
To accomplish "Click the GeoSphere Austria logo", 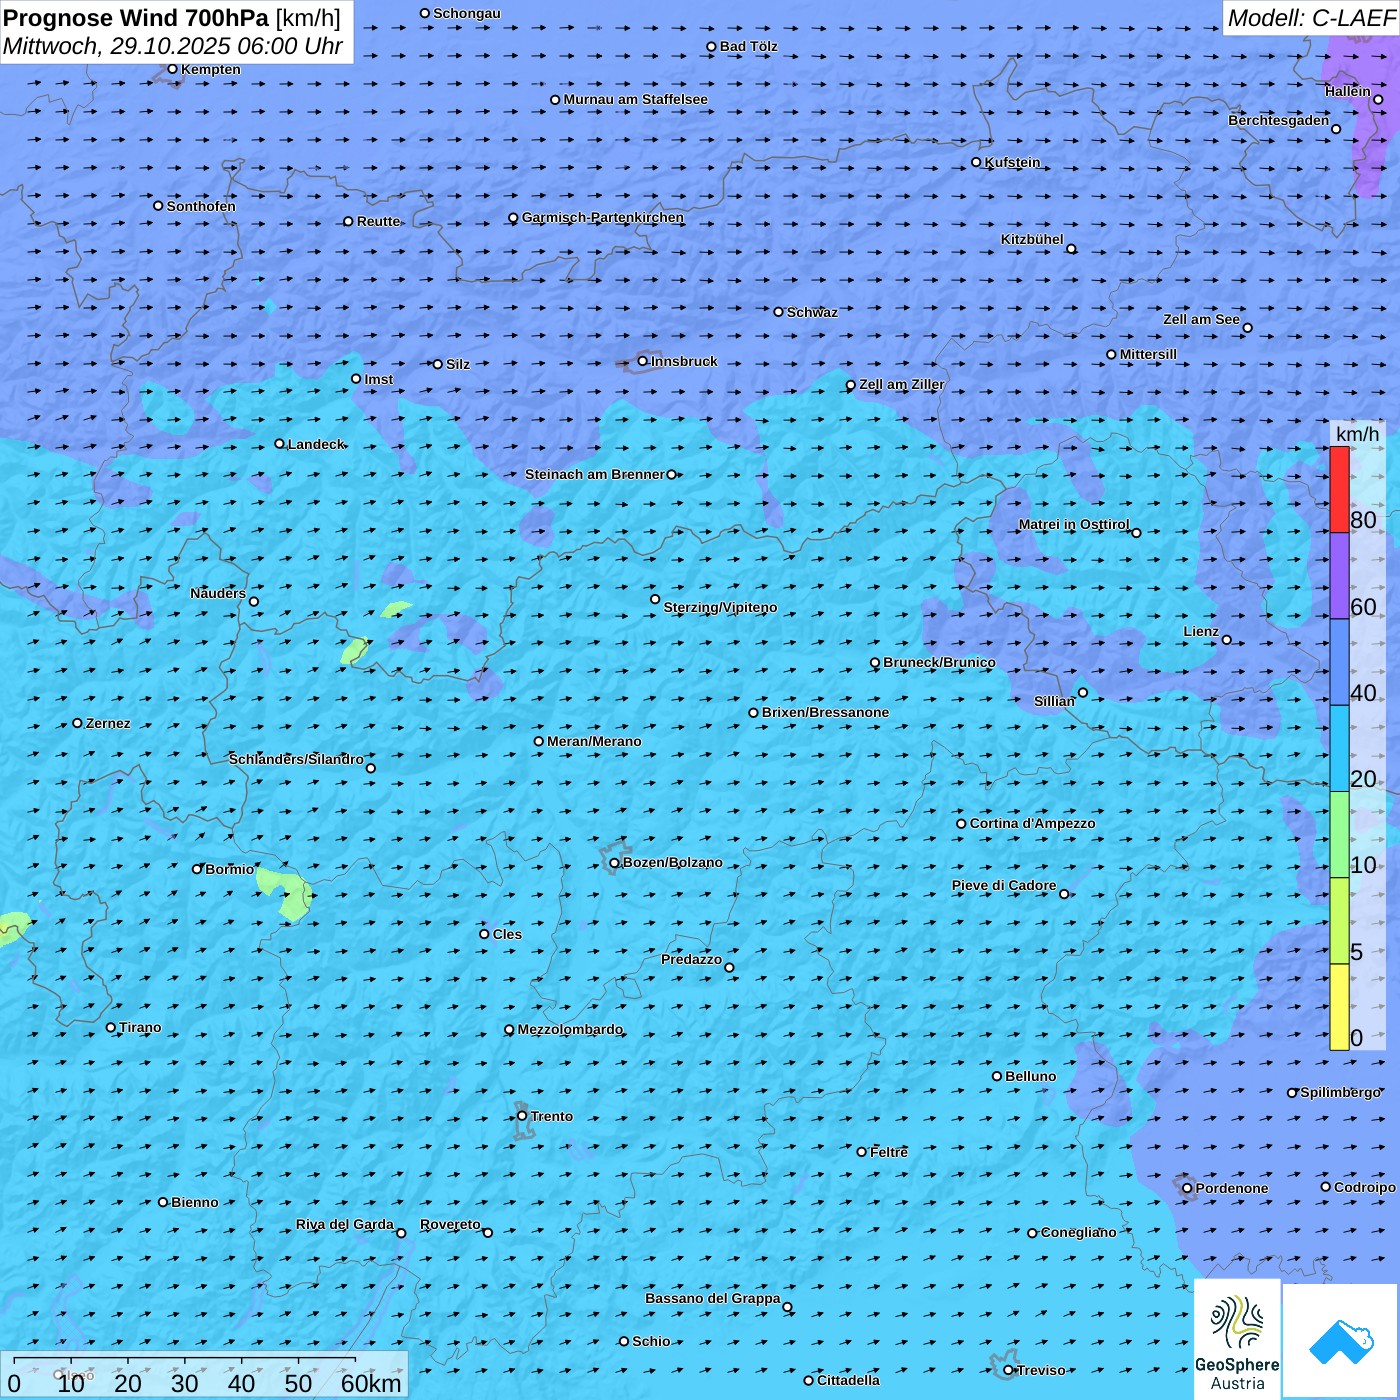I will pos(1237,1339).
